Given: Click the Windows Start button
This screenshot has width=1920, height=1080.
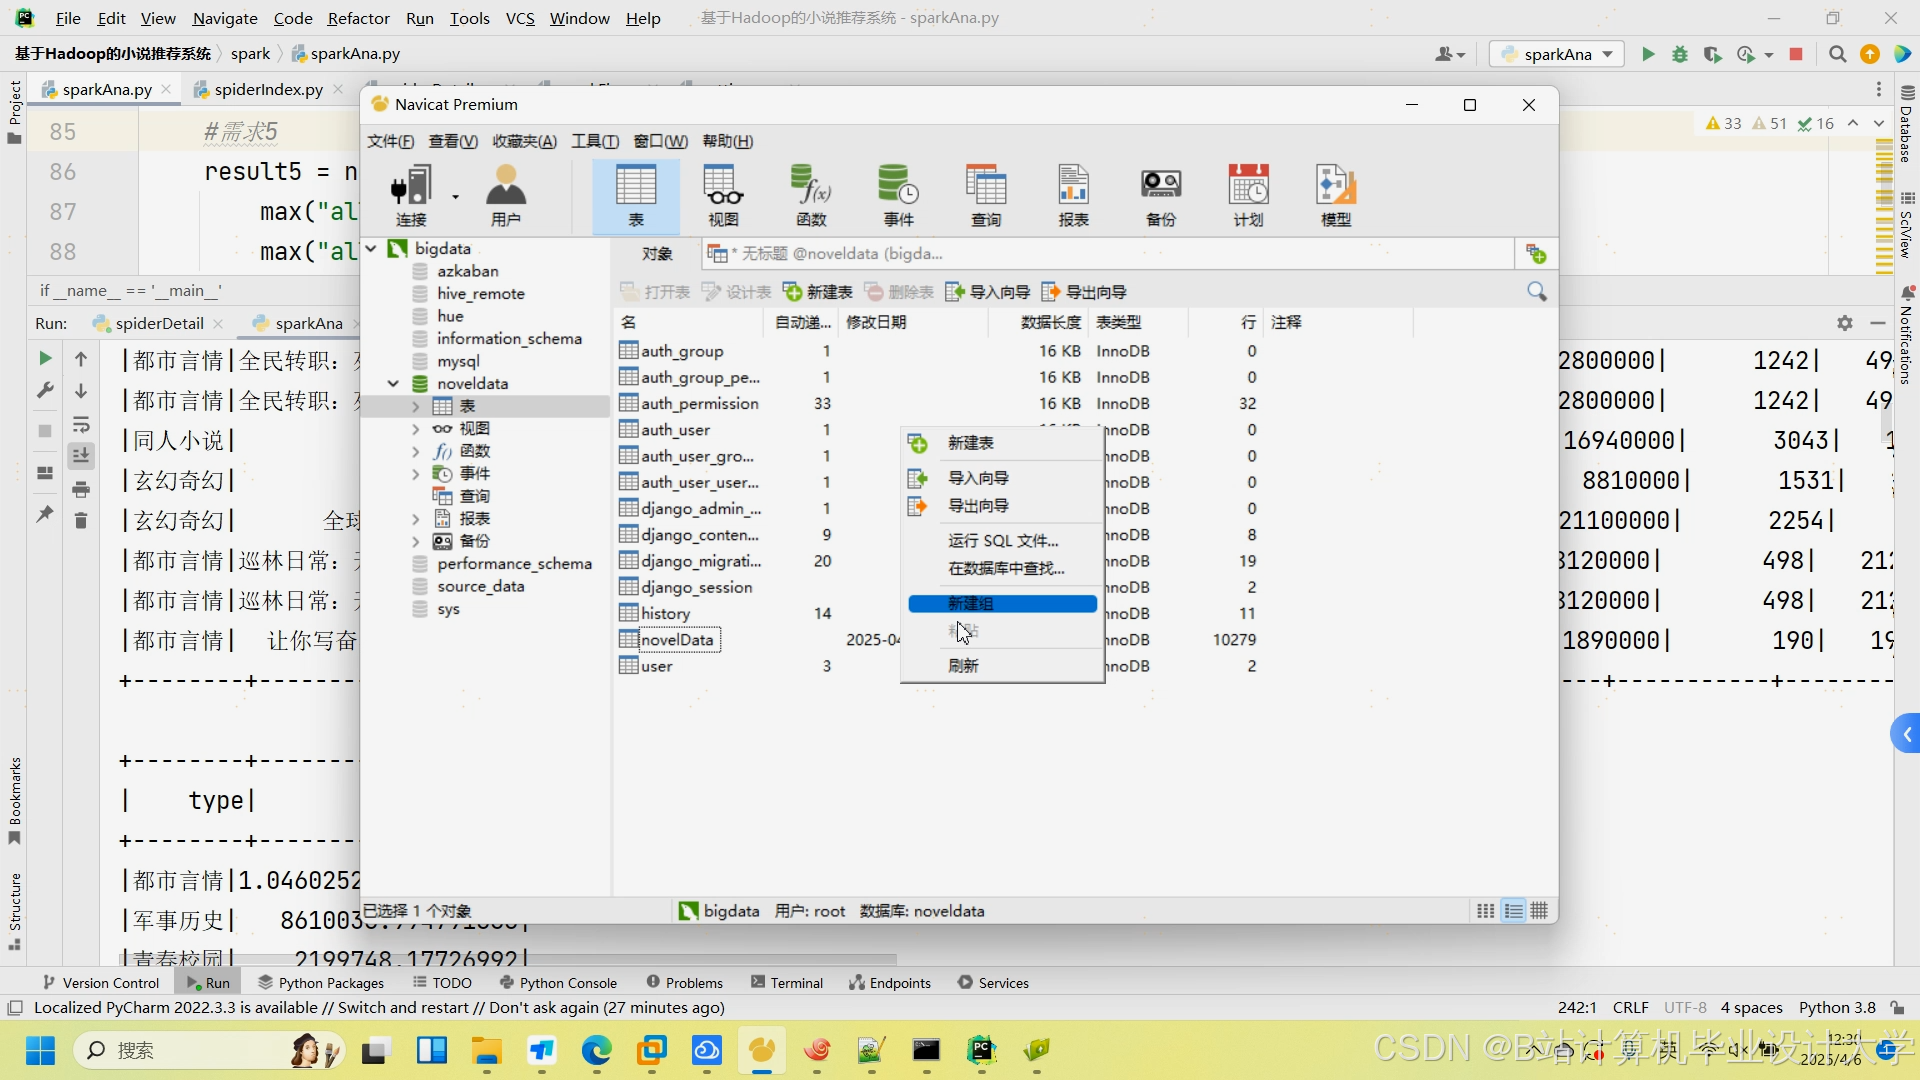Looking at the screenshot, I should [39, 1050].
